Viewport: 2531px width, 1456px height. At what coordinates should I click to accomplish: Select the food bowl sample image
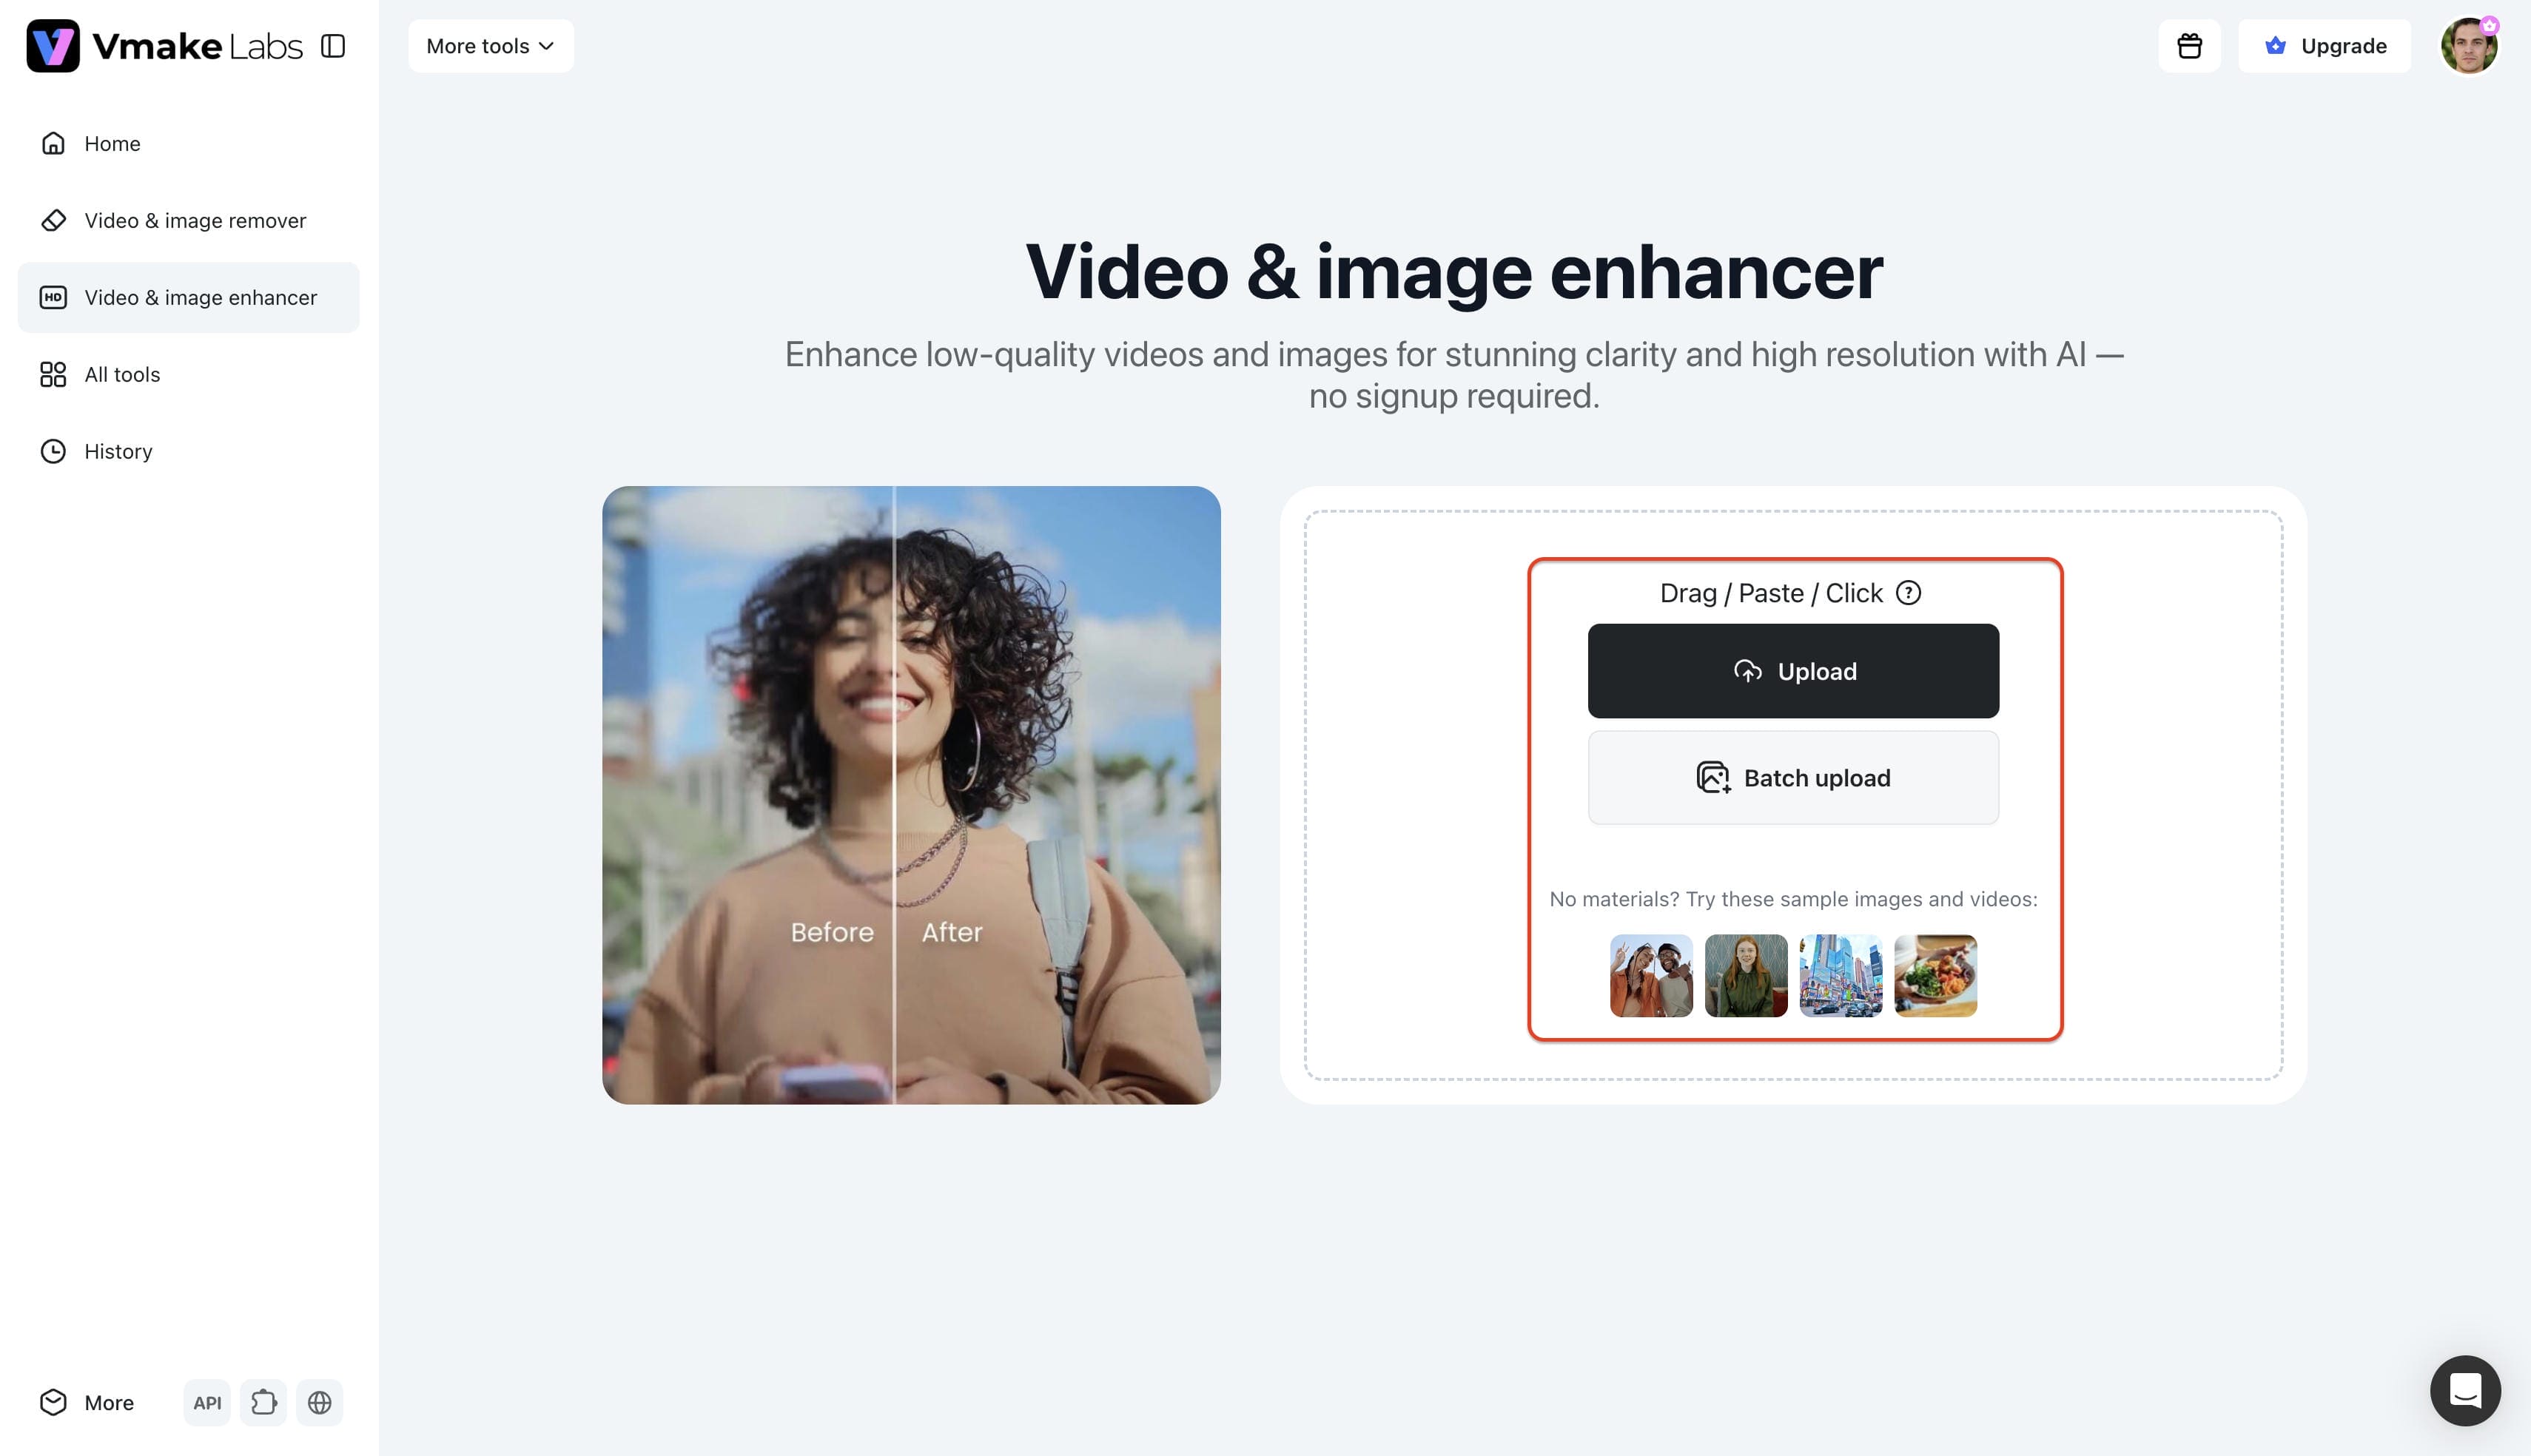[1936, 976]
